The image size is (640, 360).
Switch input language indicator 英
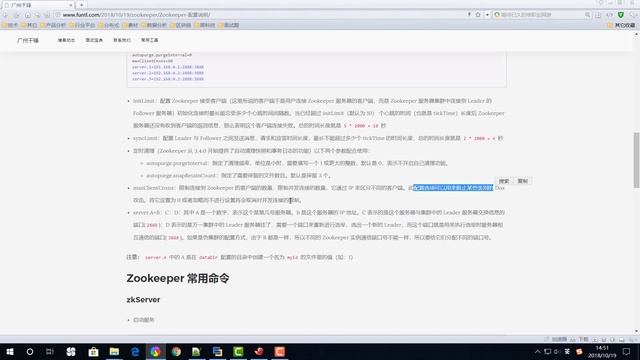[x=567, y=351]
